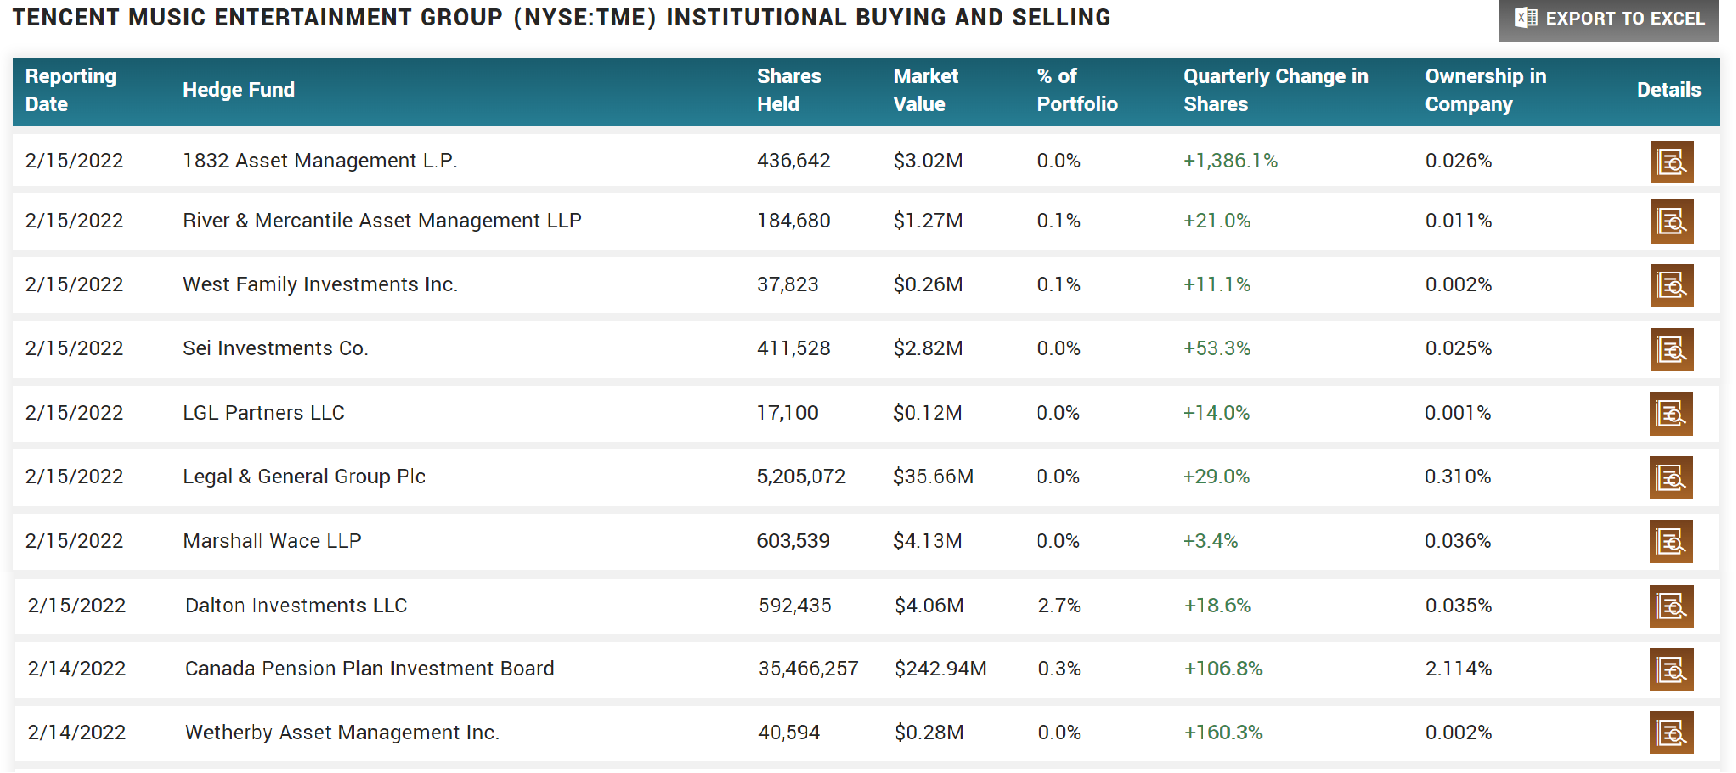Select the +21.0% quarterly change value
This screenshot has width=1736, height=773.
[1217, 221]
